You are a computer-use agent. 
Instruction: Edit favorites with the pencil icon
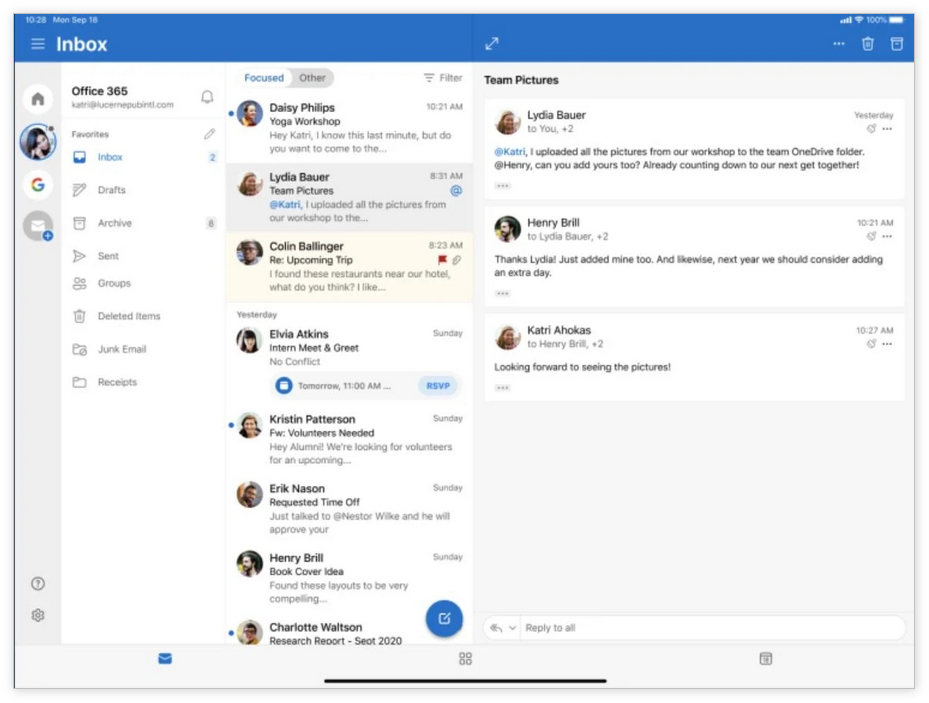[x=209, y=134]
